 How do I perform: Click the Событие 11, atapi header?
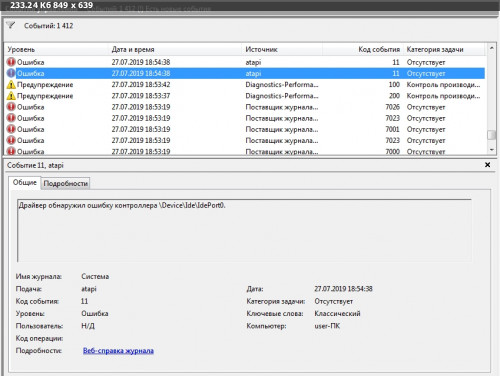pos(35,165)
